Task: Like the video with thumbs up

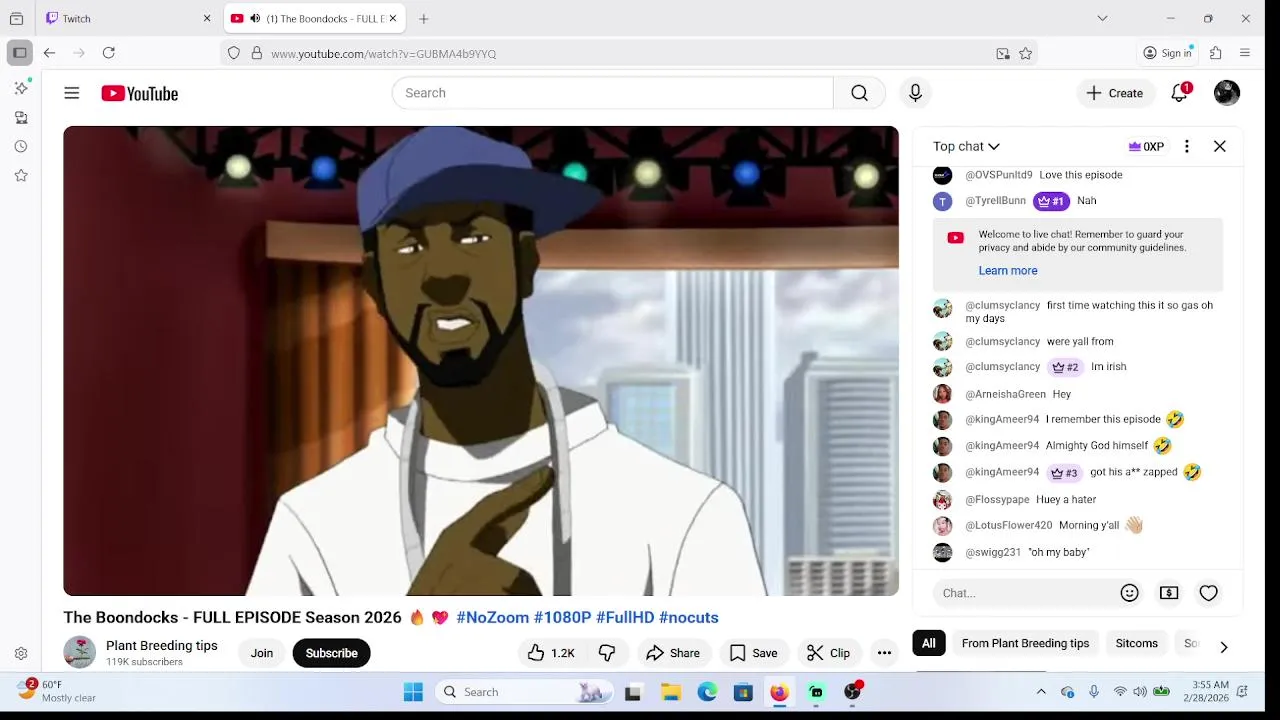Action: point(551,653)
